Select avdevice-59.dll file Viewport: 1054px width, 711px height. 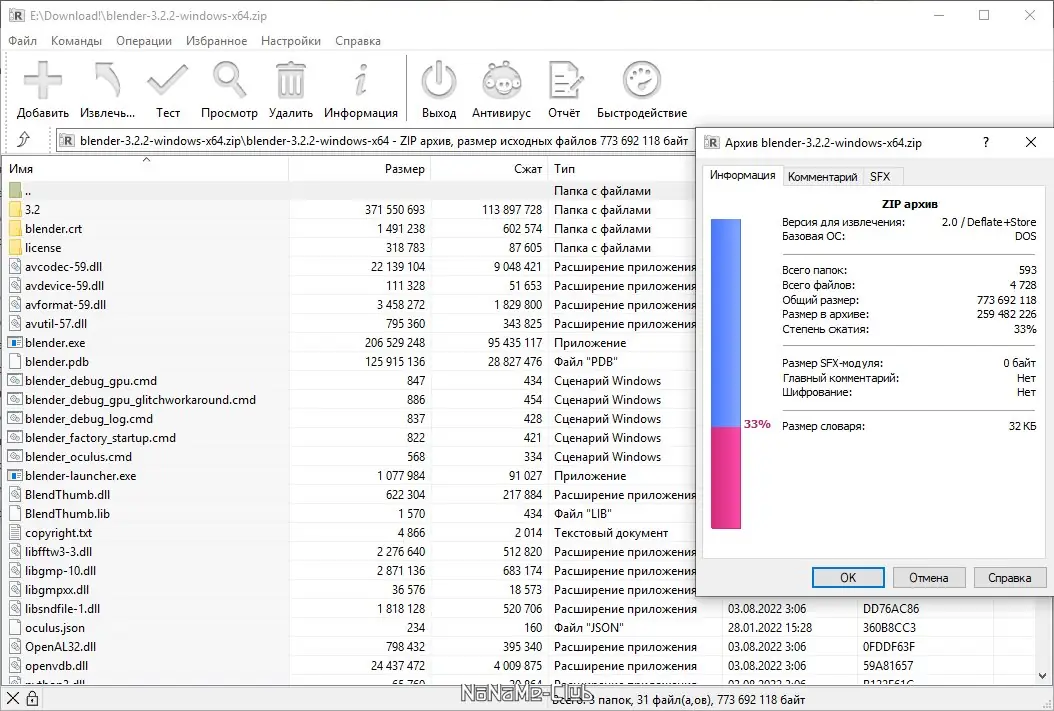coord(65,286)
